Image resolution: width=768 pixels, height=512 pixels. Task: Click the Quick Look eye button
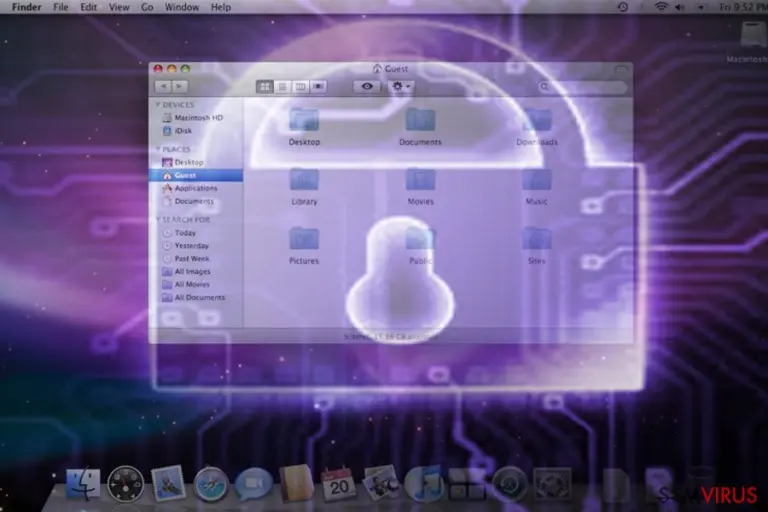coord(367,87)
